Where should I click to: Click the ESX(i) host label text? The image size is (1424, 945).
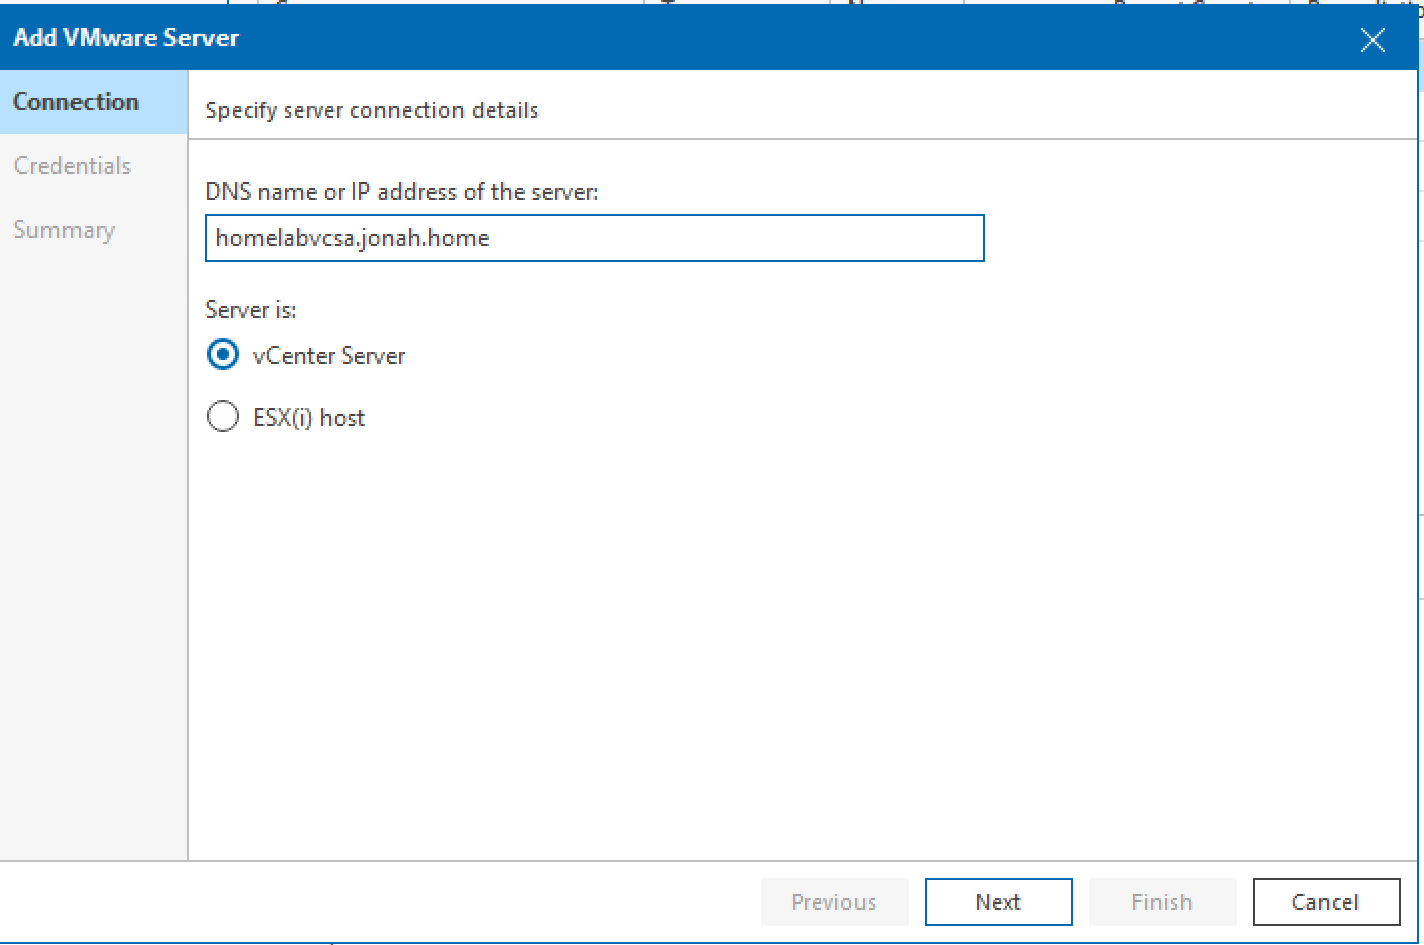coord(310,416)
